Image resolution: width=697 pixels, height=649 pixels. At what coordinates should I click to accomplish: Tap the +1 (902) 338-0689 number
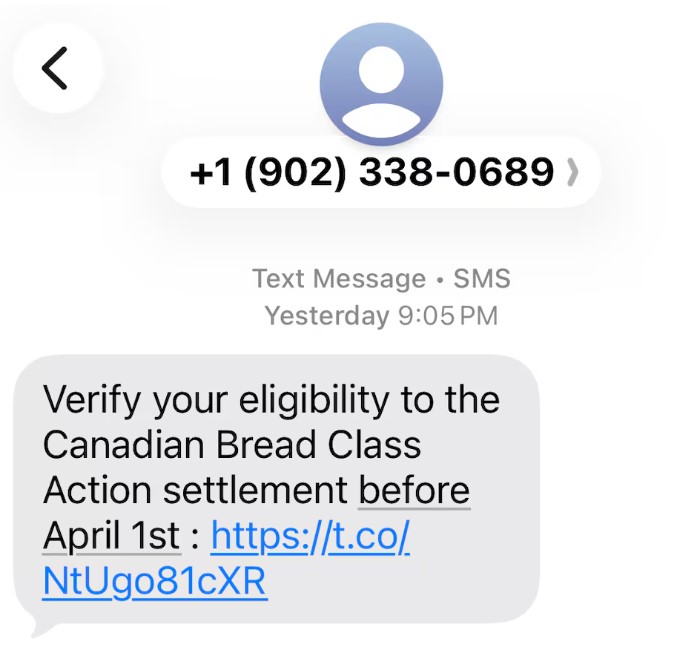point(371,172)
